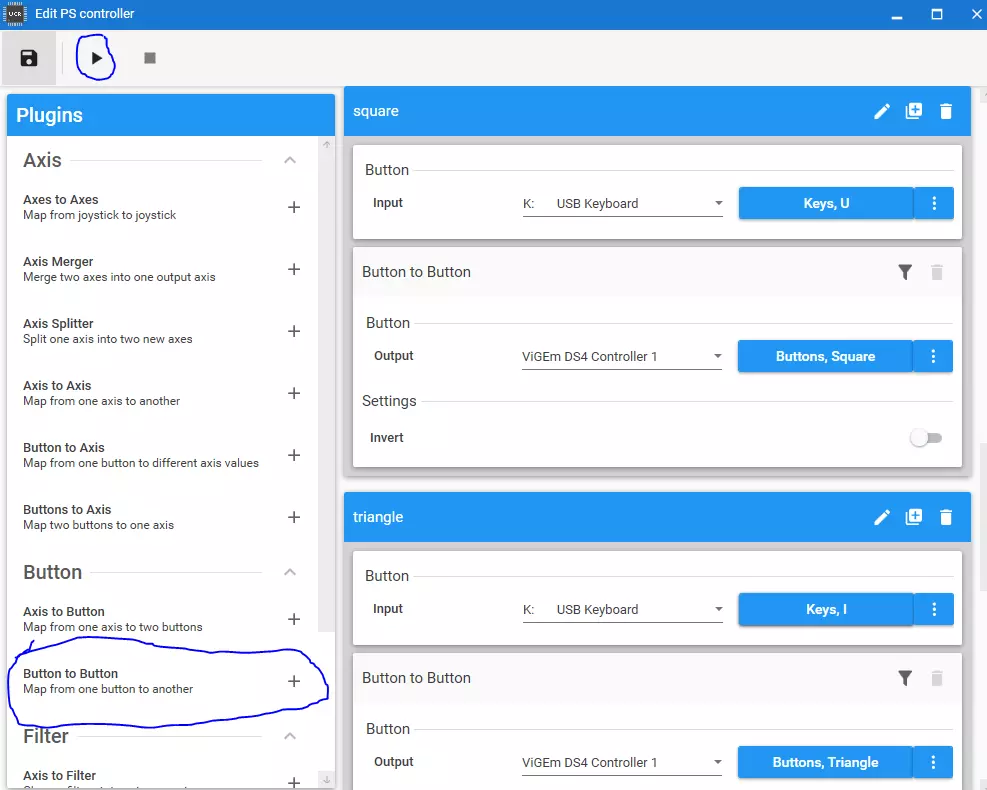Add the Axis to Button plugin
Viewport: 987px width, 790px height.
pos(293,619)
